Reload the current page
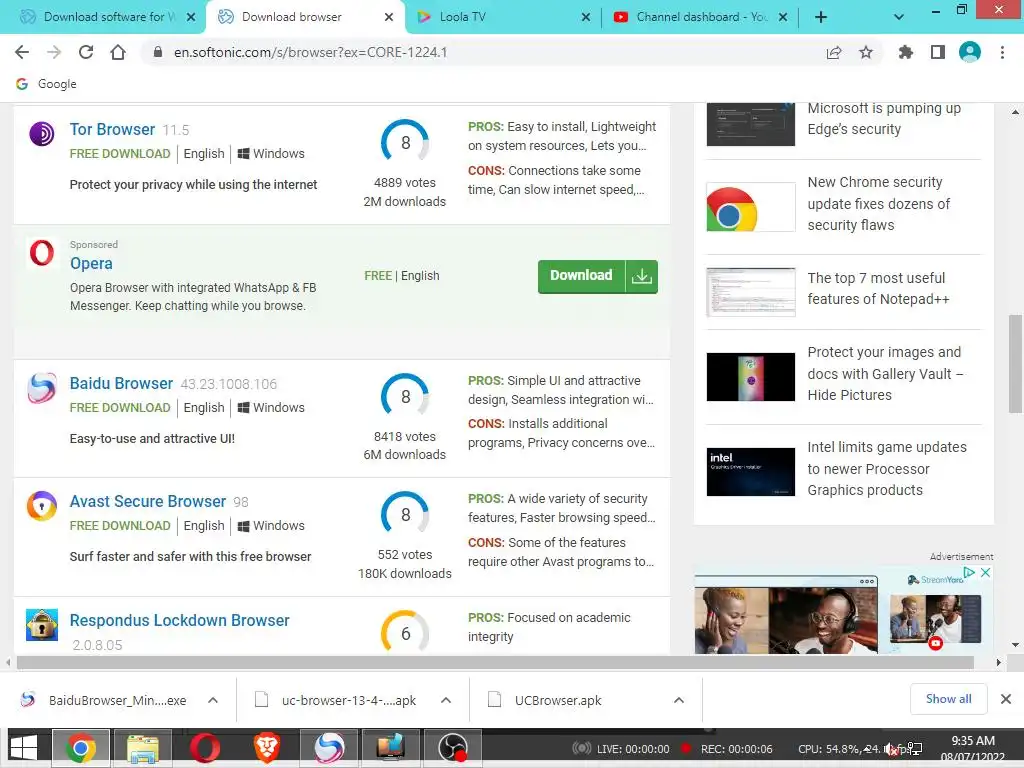The width and height of the screenshot is (1024, 768). pyautogui.click(x=86, y=52)
